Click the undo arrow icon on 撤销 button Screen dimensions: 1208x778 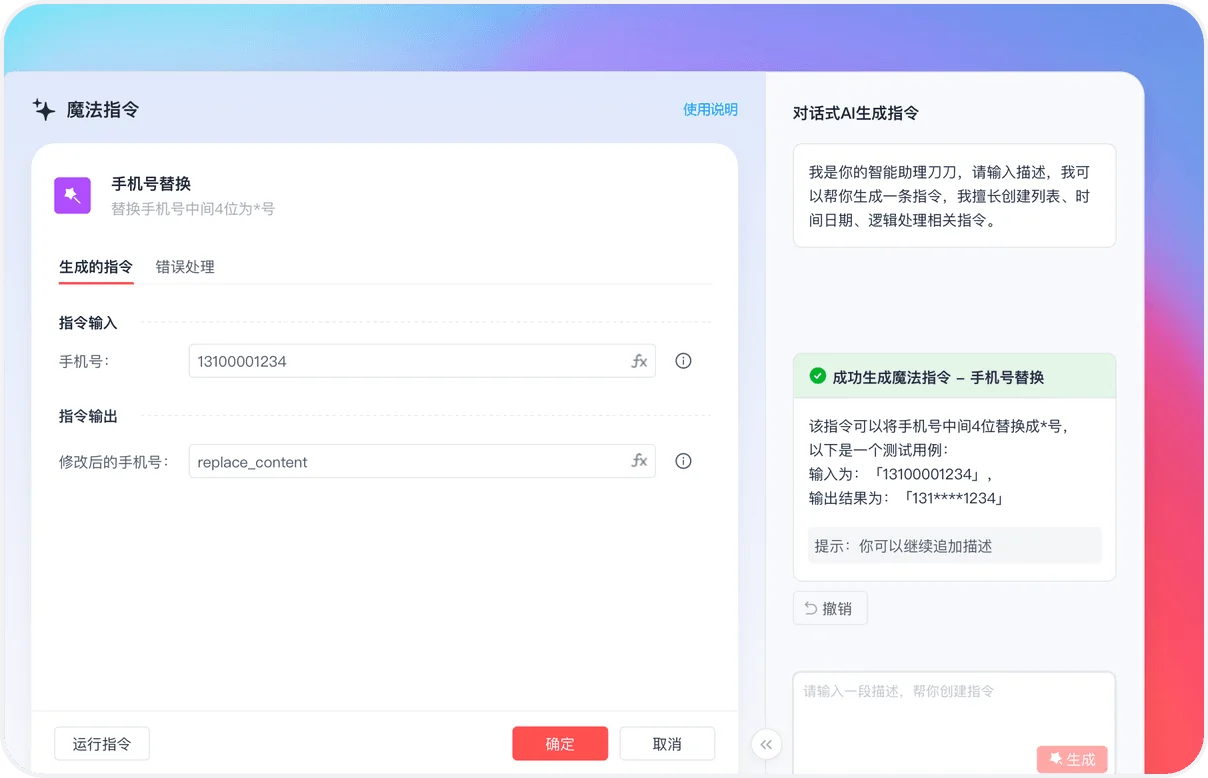coord(810,608)
